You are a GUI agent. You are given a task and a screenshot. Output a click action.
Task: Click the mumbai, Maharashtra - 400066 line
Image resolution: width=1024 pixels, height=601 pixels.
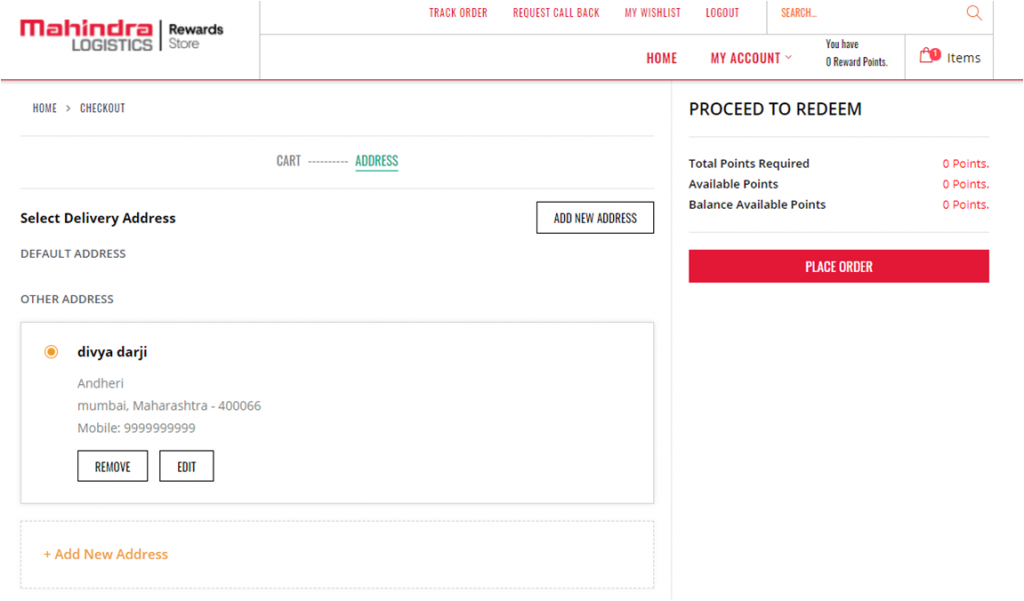(x=168, y=406)
